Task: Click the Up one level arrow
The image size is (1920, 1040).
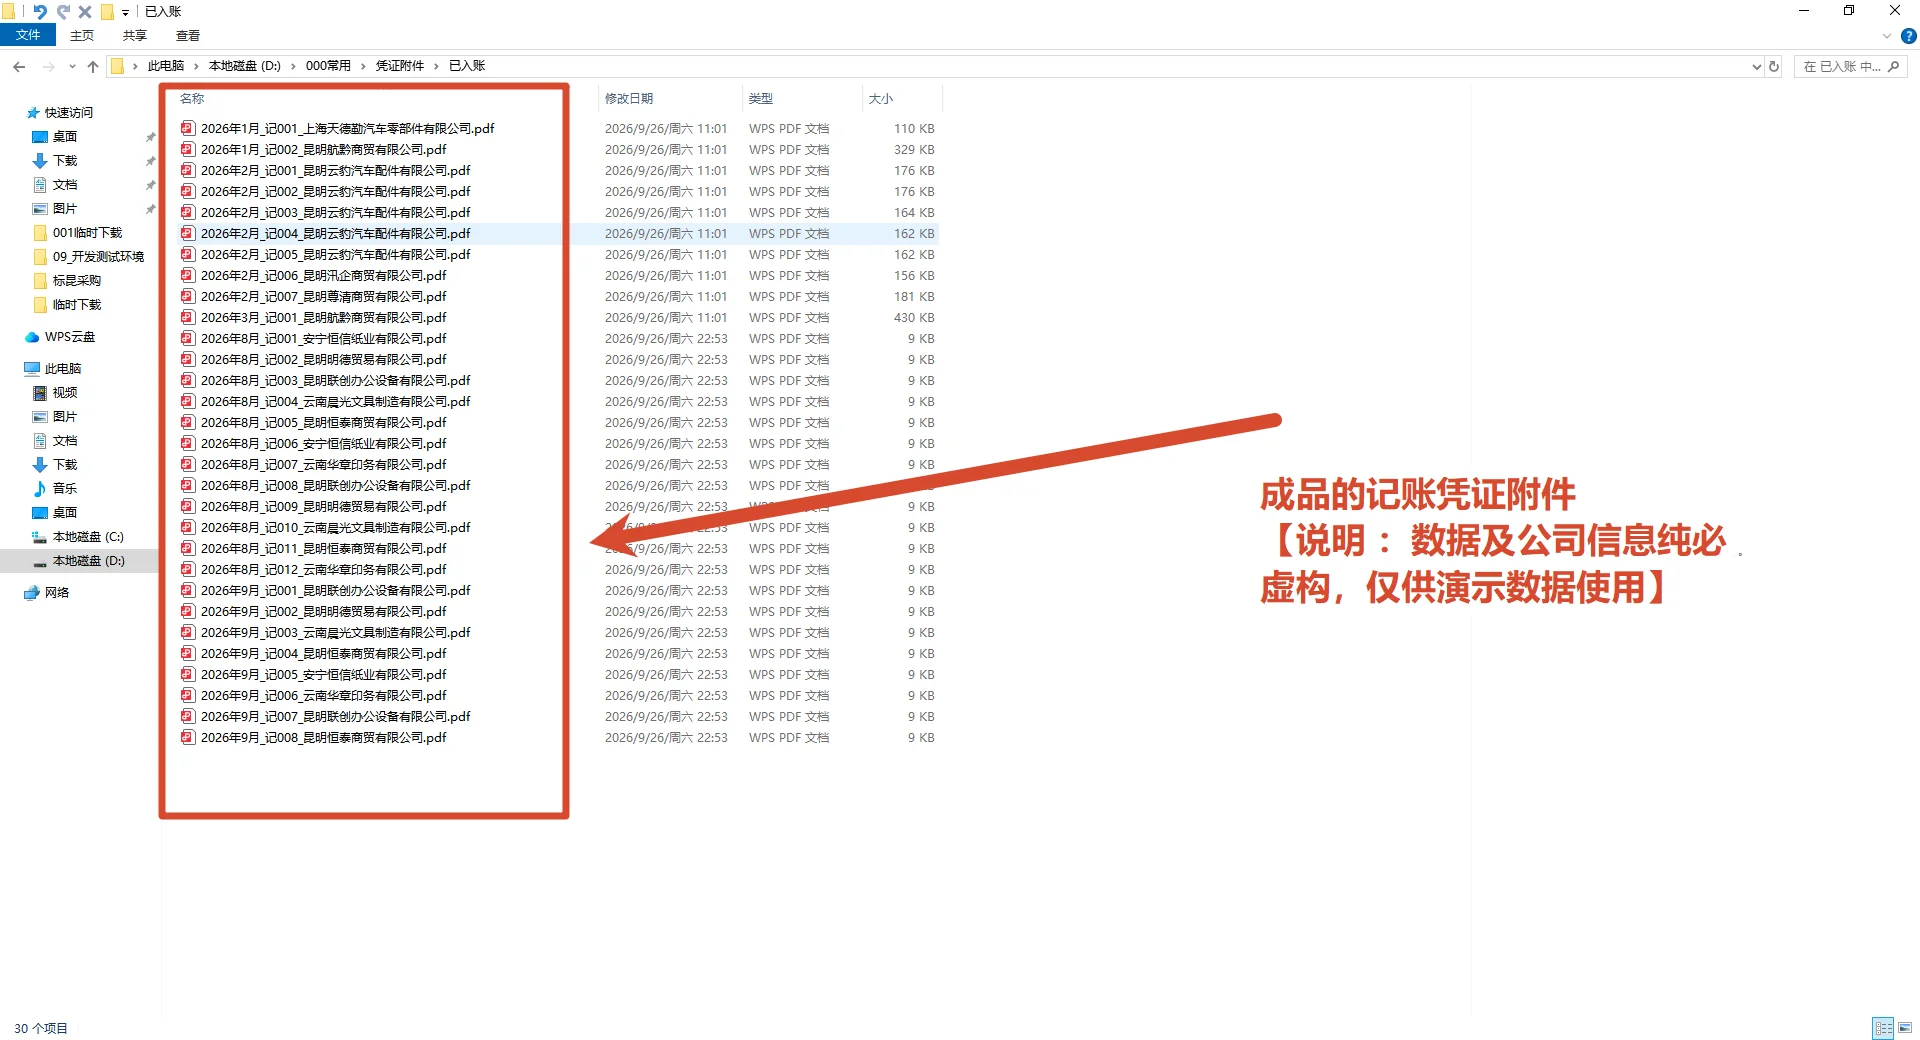Action: (x=93, y=66)
